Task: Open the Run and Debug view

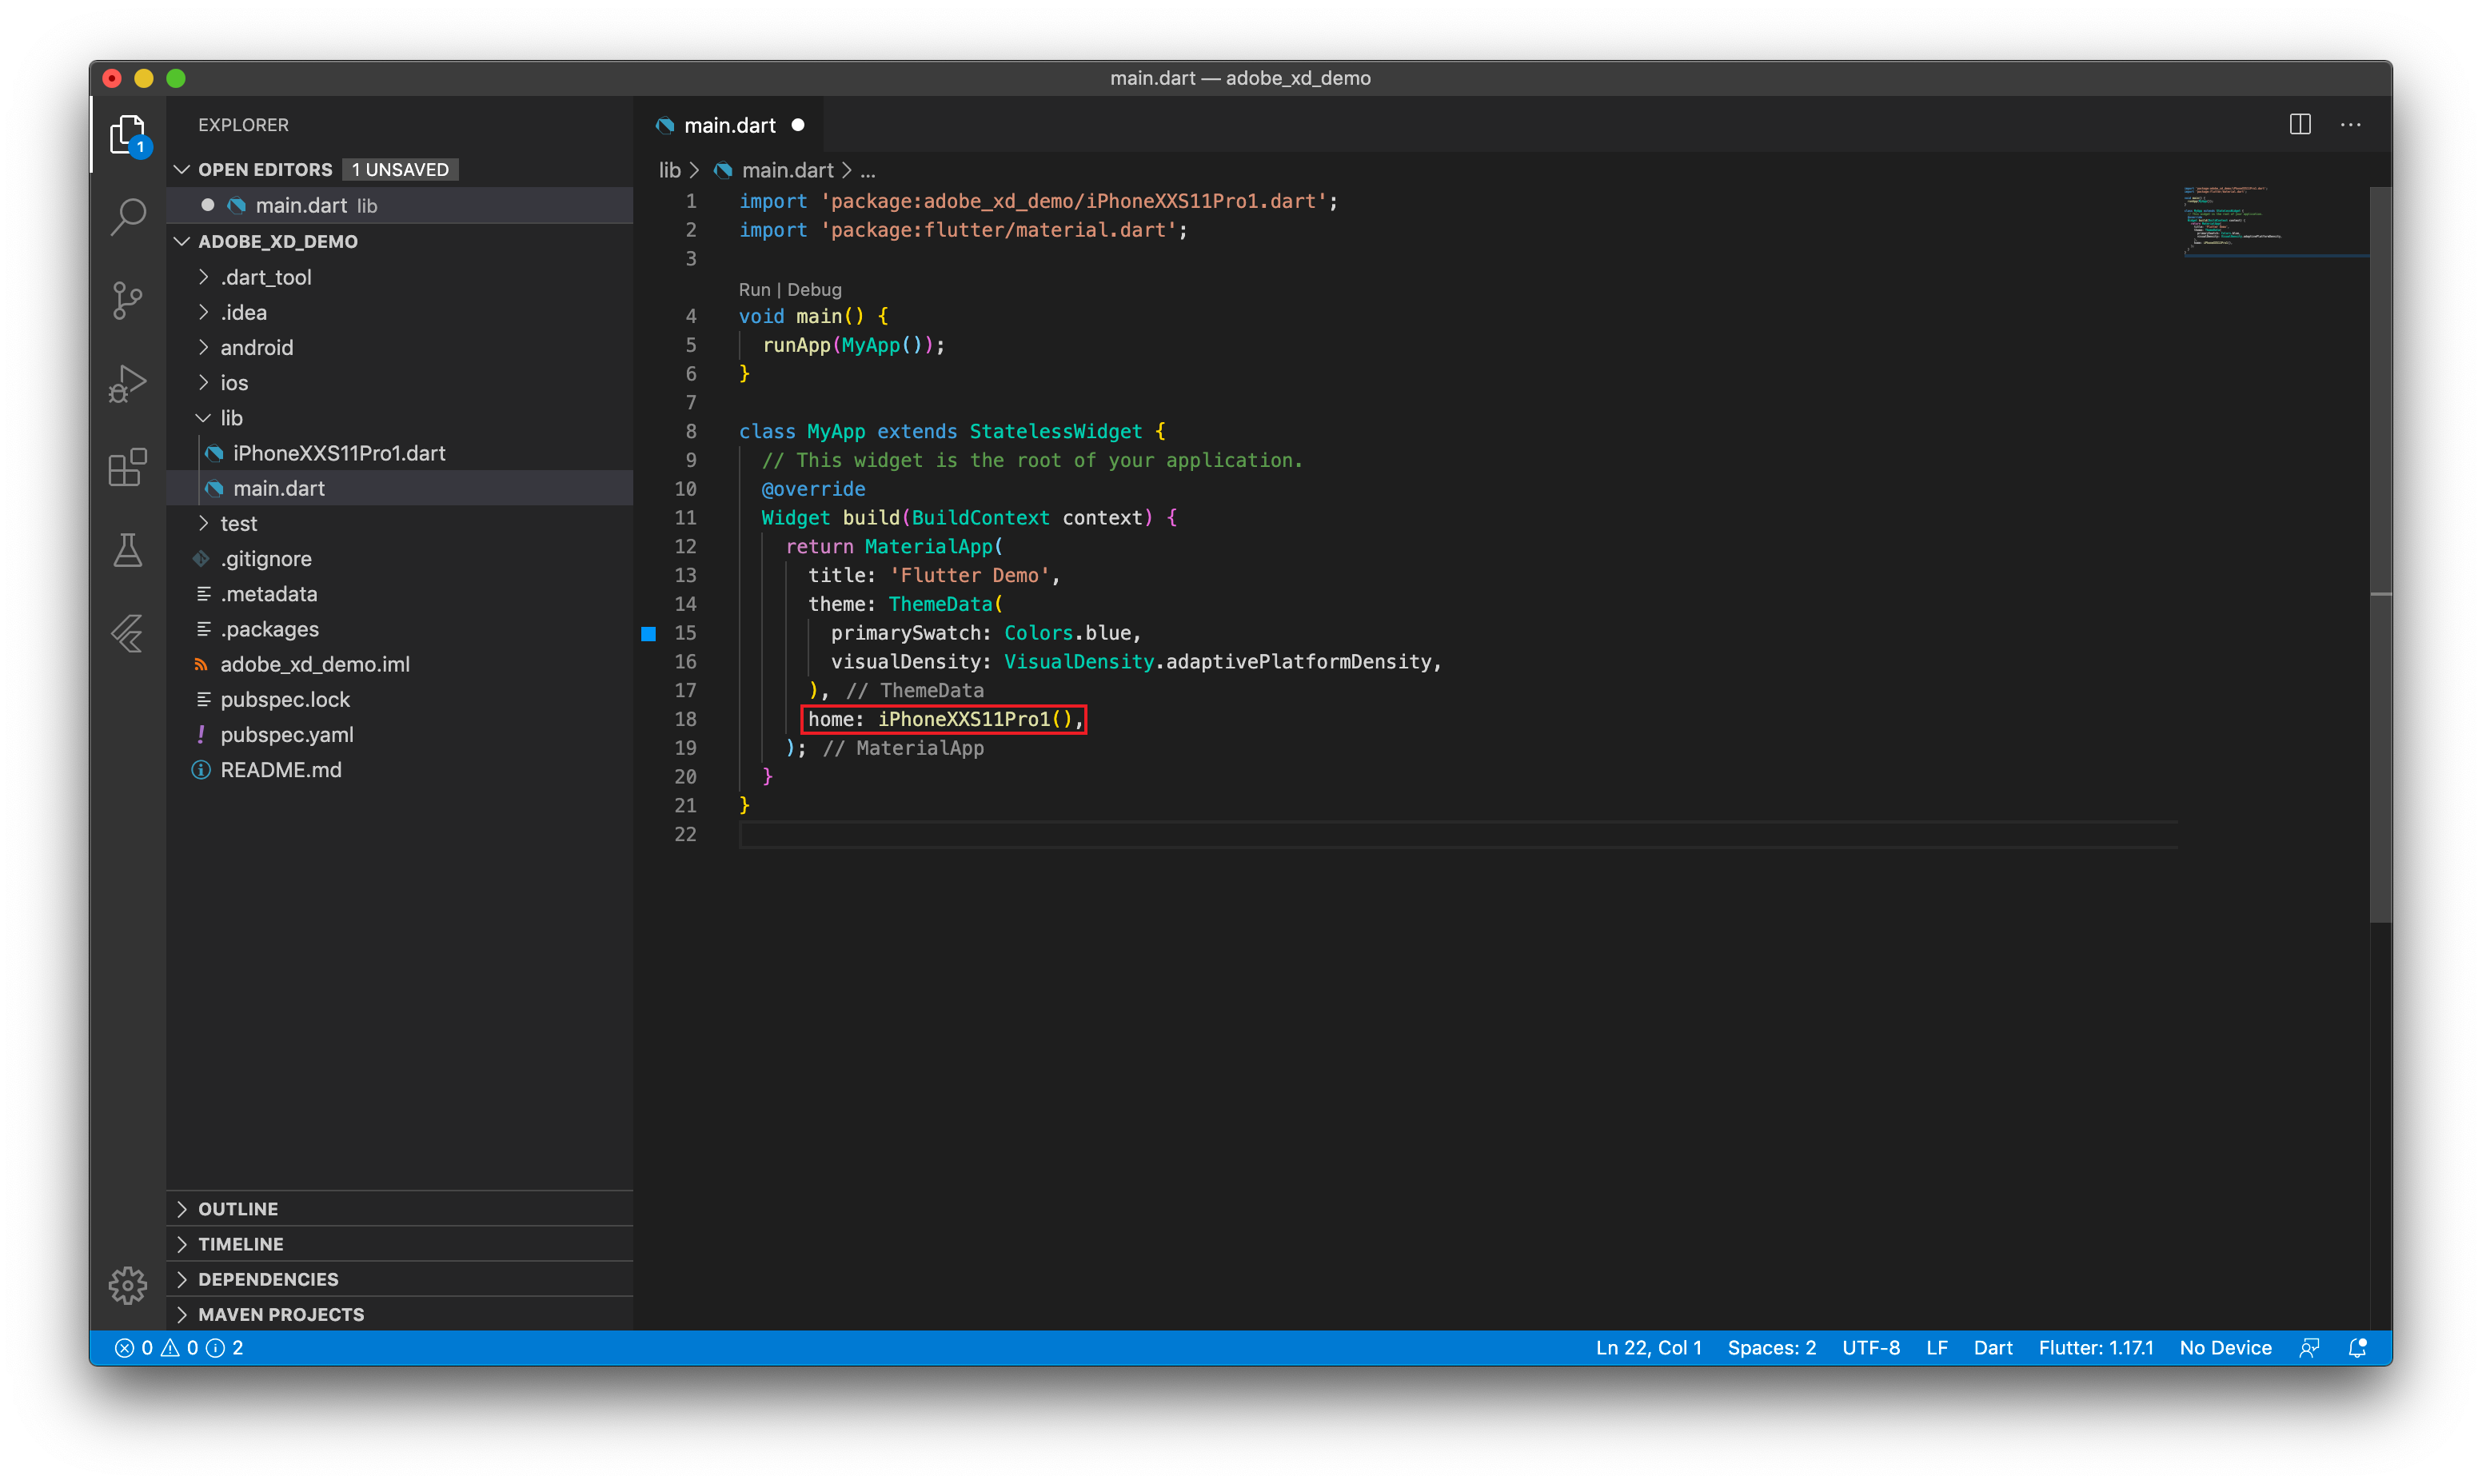Action: click(x=128, y=383)
